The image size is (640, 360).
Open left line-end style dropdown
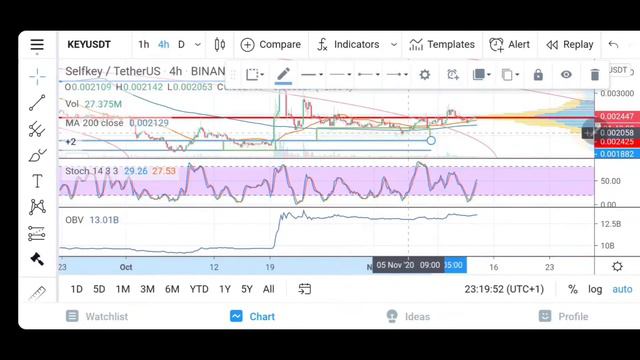(x=369, y=75)
